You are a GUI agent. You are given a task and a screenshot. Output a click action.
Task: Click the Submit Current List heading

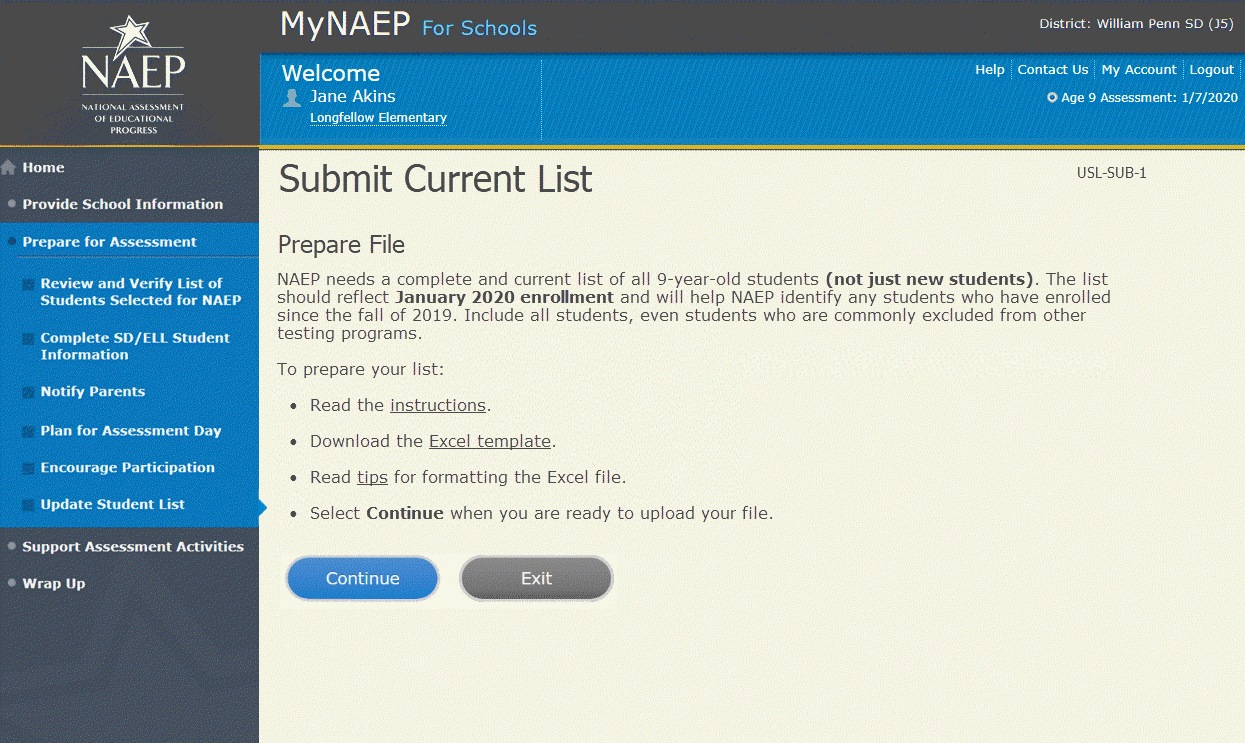coord(436,179)
